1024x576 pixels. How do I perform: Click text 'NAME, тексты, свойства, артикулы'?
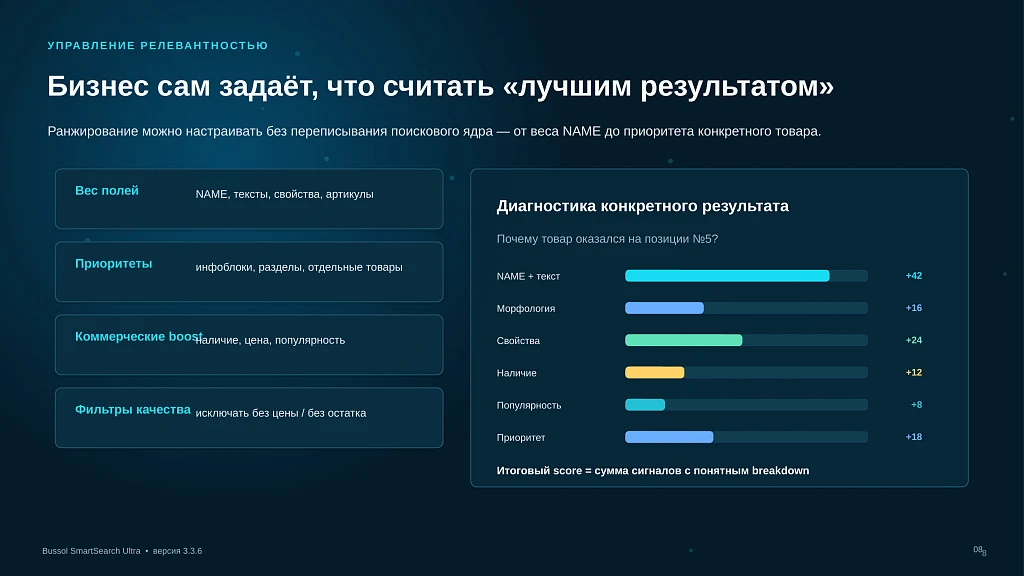click(x=285, y=194)
